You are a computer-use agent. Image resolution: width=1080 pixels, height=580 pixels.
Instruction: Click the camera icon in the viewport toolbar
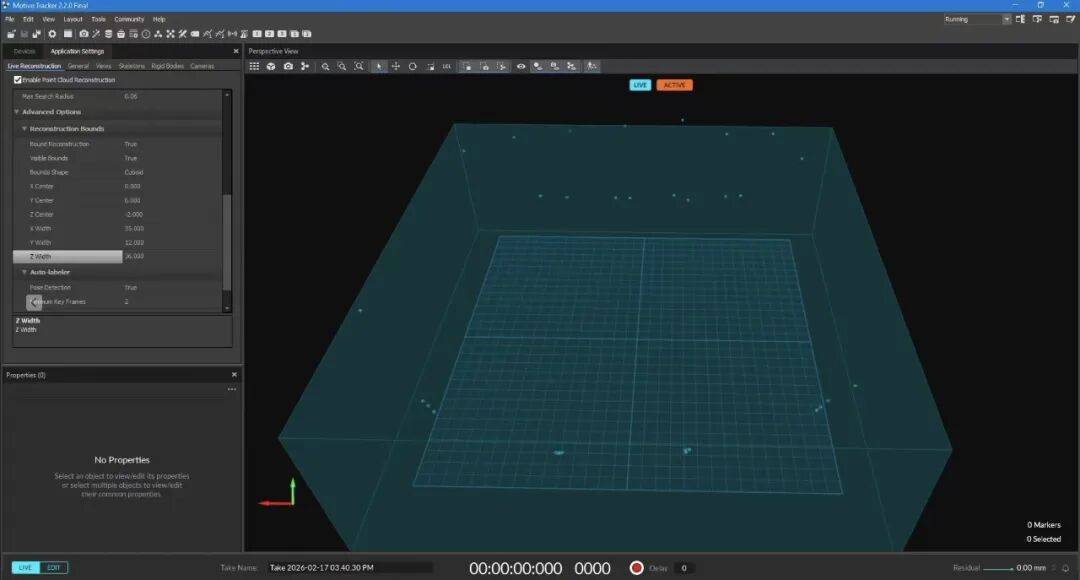coord(288,66)
